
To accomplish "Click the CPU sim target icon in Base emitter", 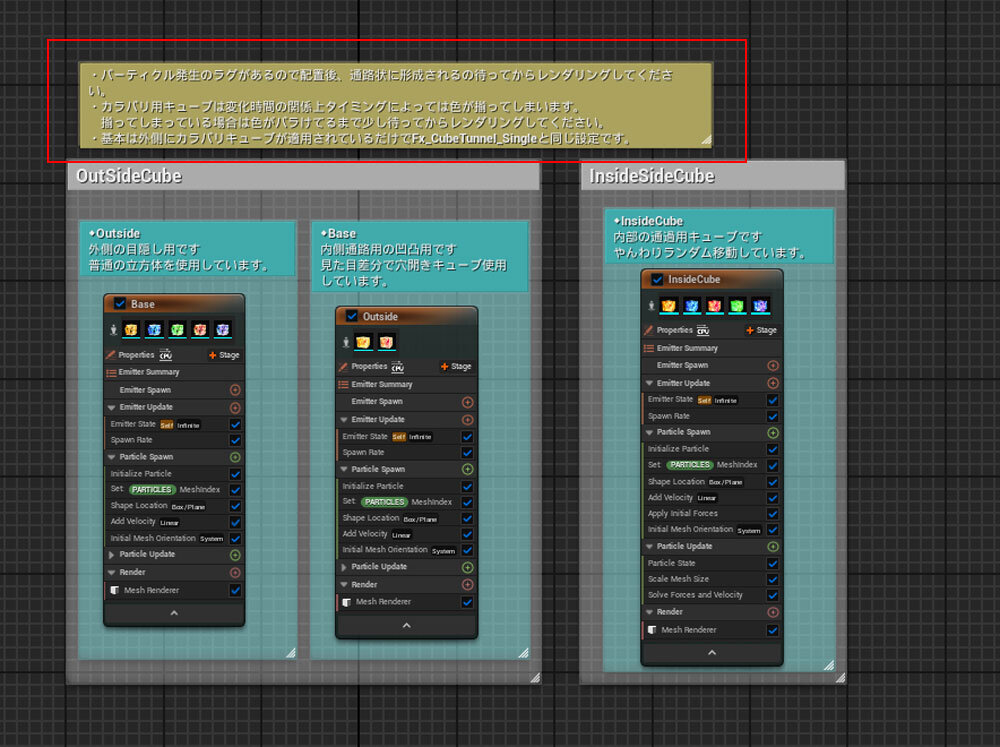I will (165, 354).
